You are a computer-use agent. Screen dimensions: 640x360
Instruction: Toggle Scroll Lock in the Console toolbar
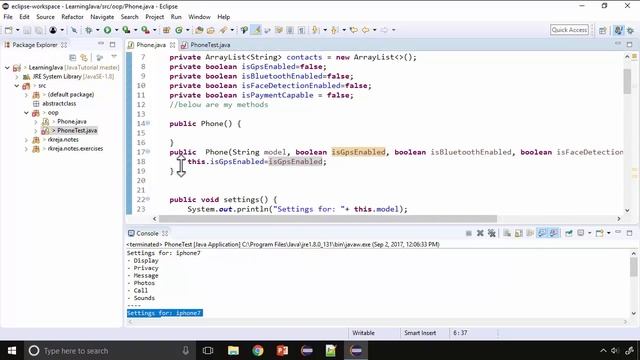pyautogui.click(x=519, y=233)
